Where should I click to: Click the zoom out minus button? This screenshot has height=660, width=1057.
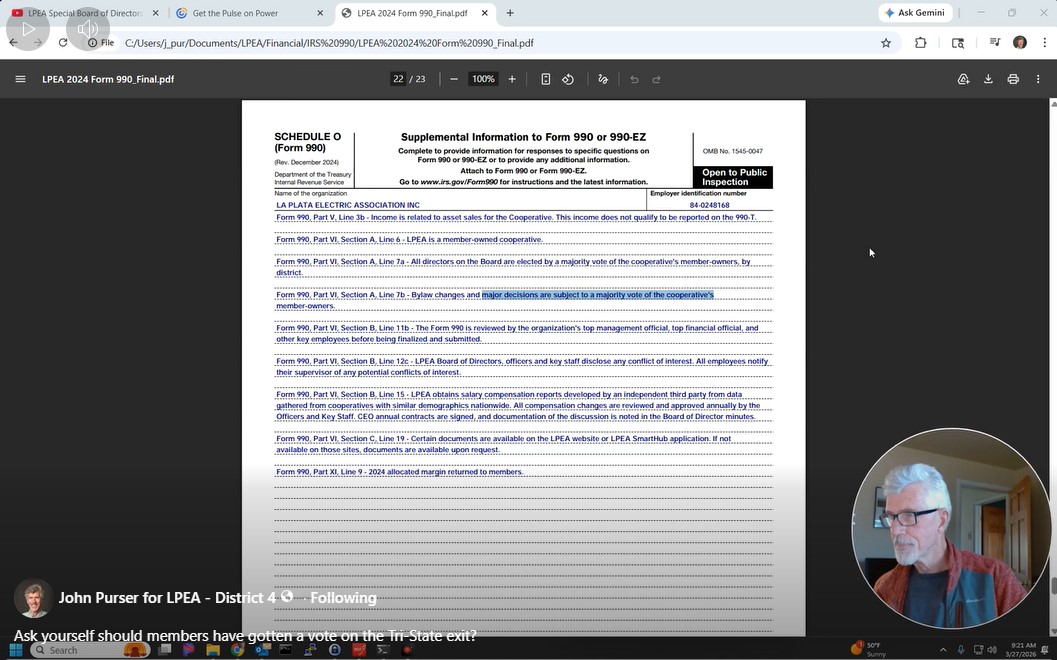pyautogui.click(x=454, y=79)
